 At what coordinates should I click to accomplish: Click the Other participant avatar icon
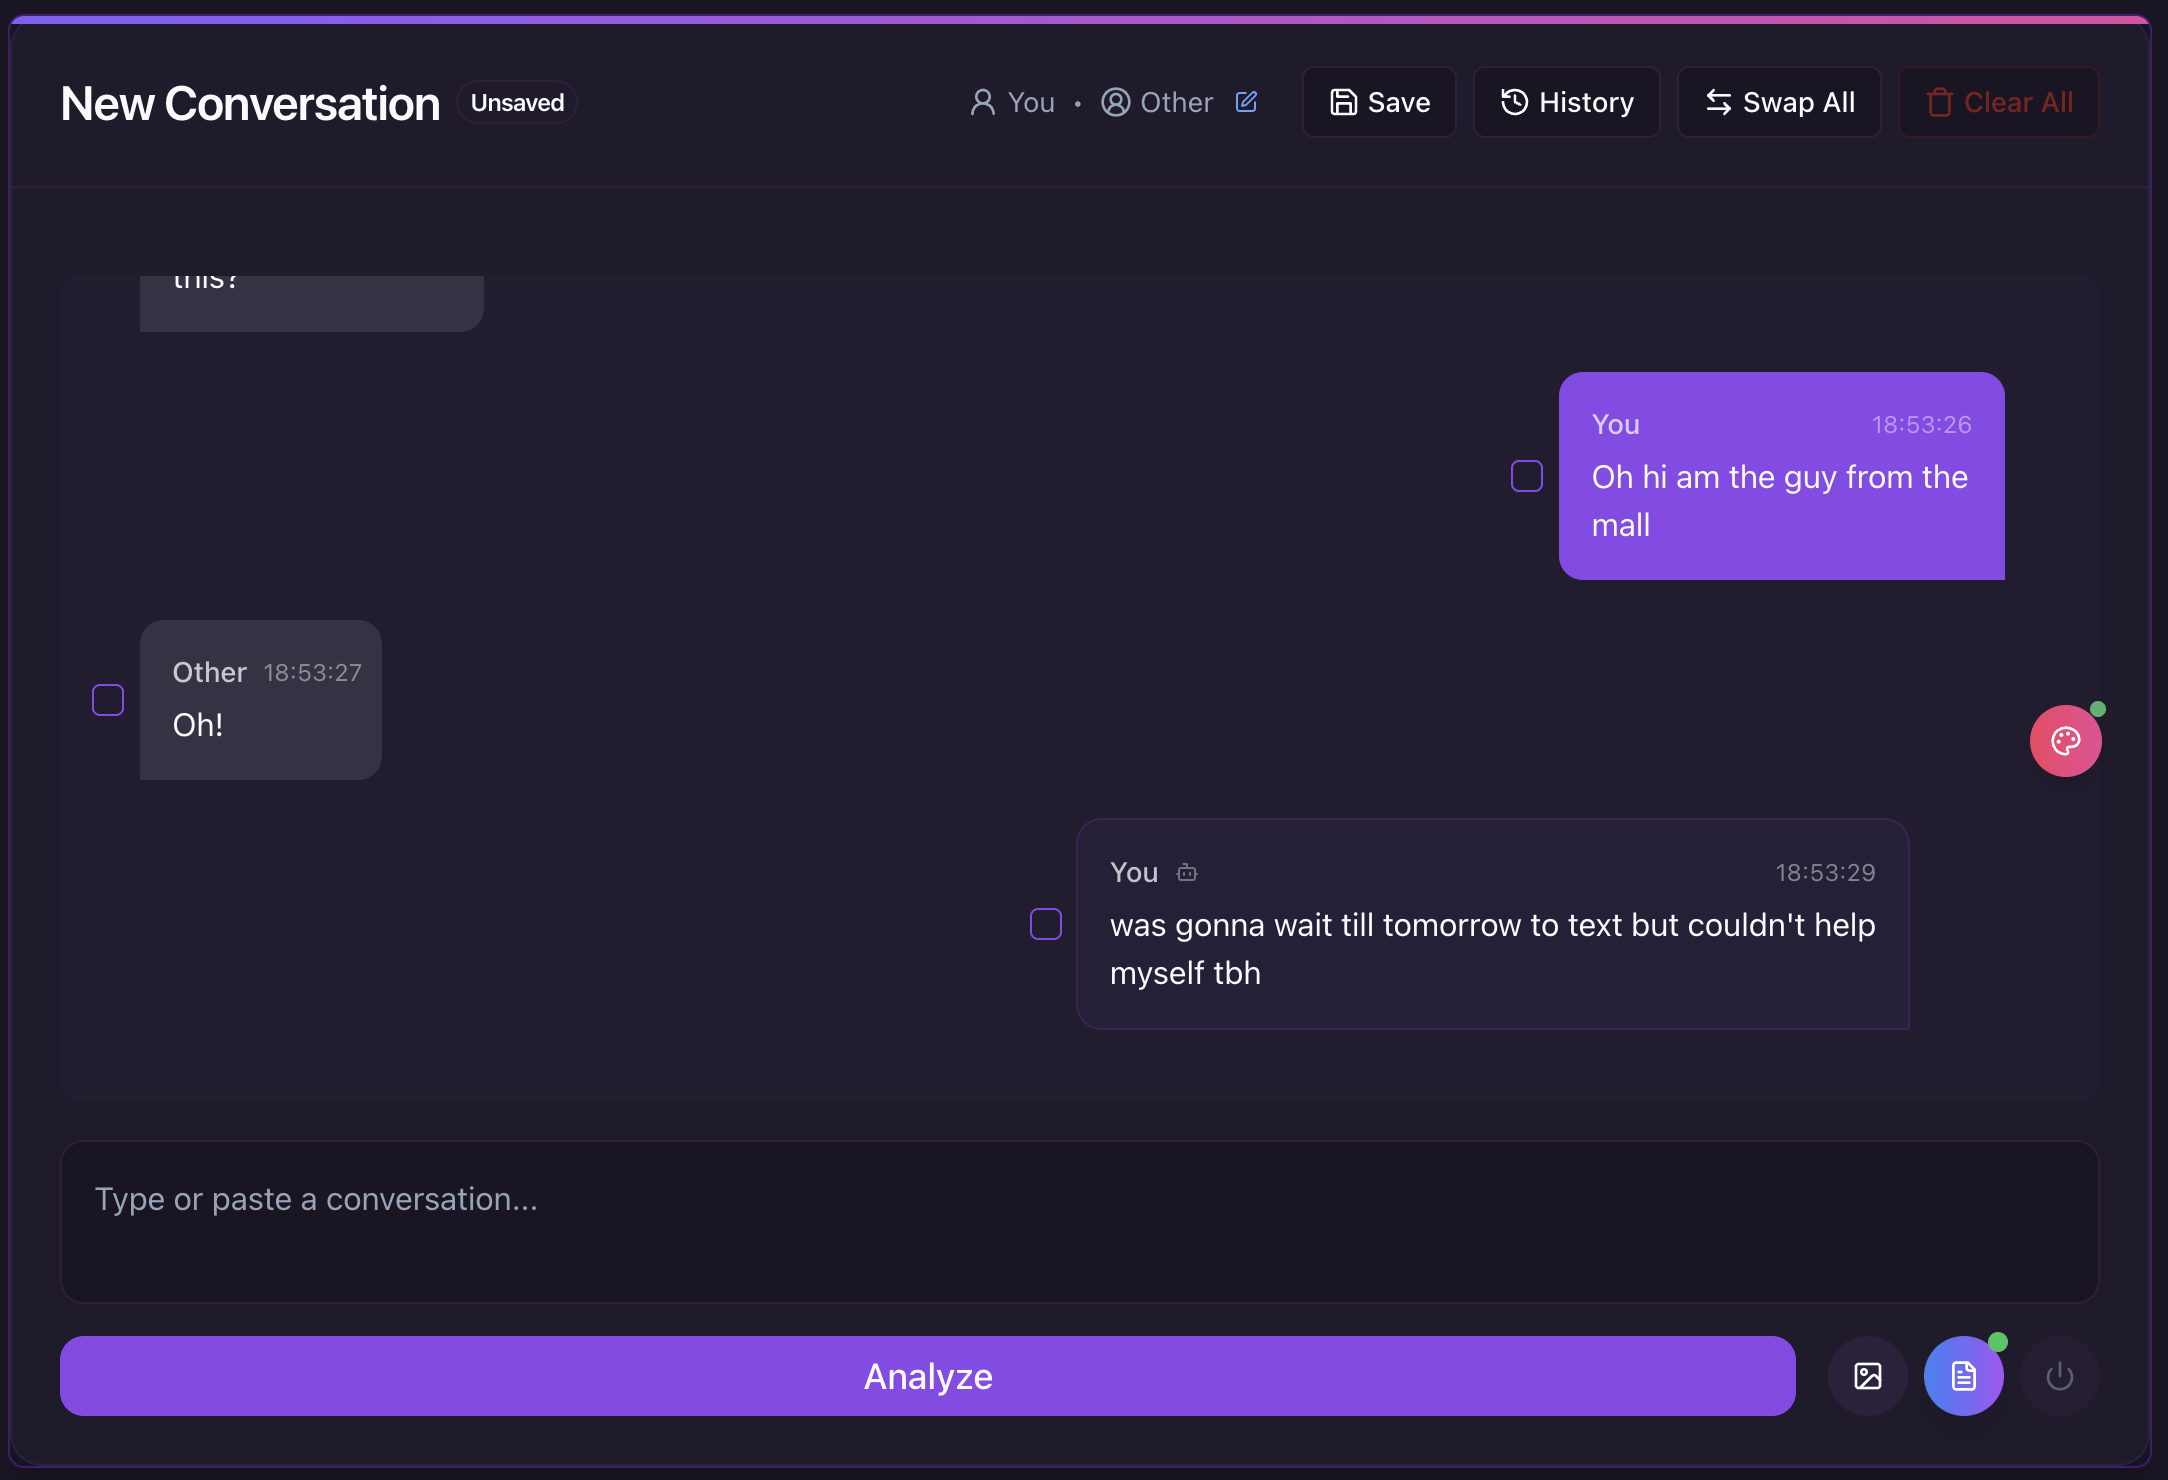(1116, 102)
